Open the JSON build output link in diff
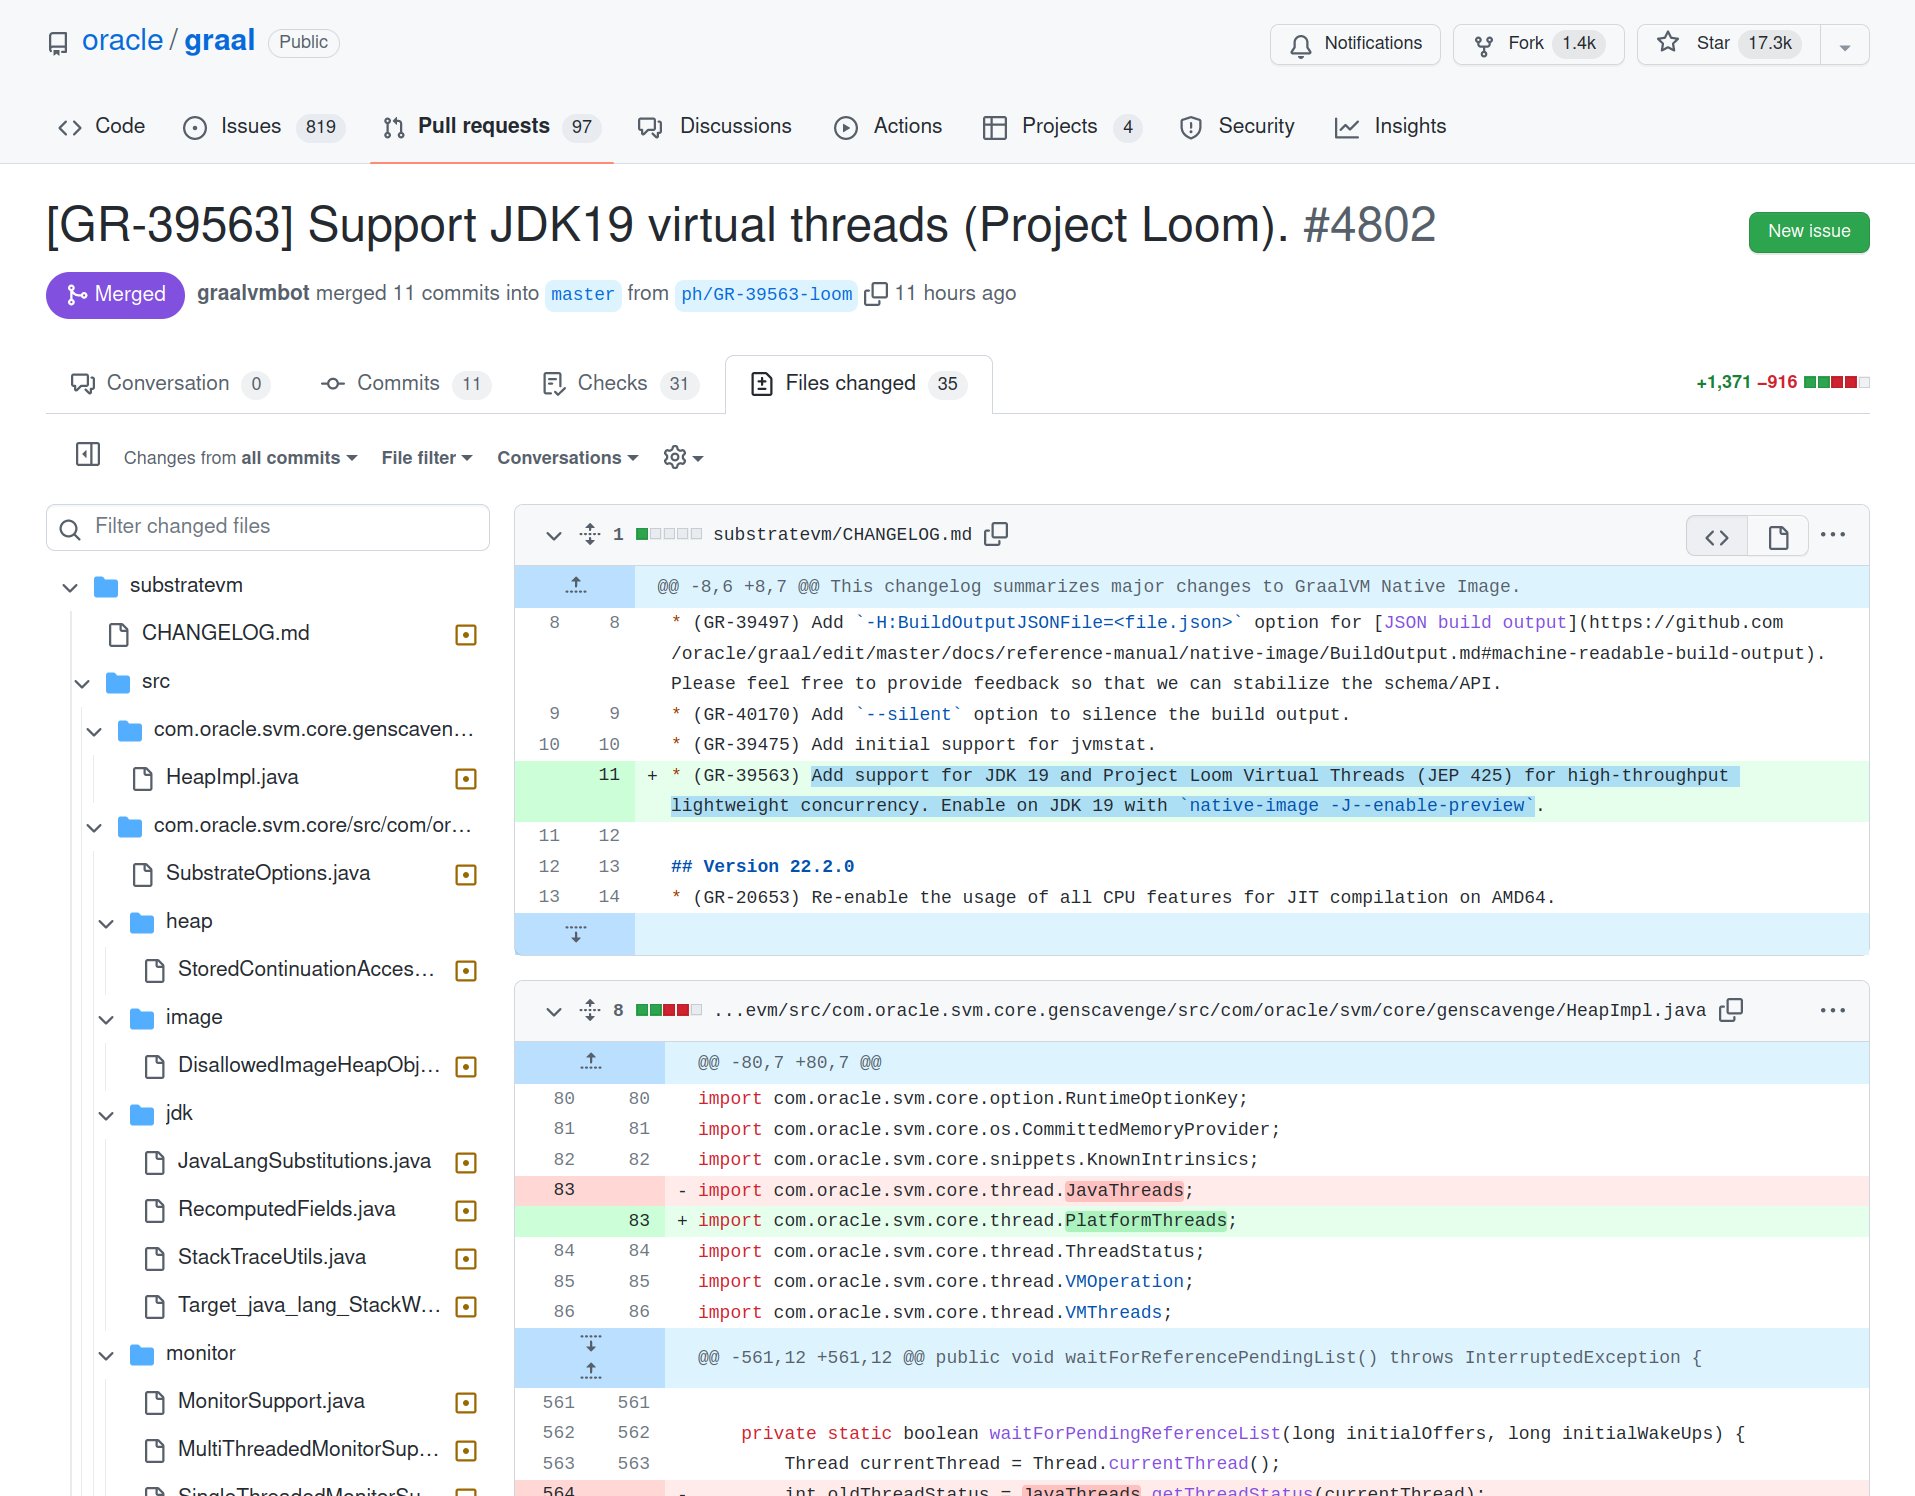The width and height of the screenshot is (1915, 1496). [x=1475, y=623]
